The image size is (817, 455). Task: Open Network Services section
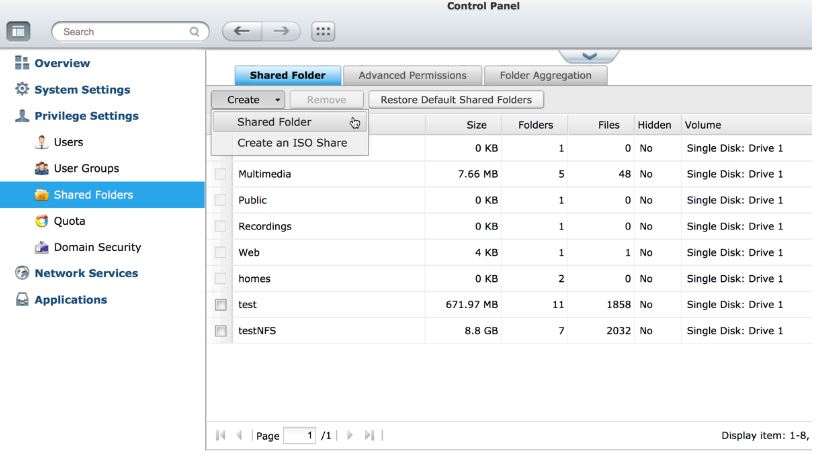86,273
